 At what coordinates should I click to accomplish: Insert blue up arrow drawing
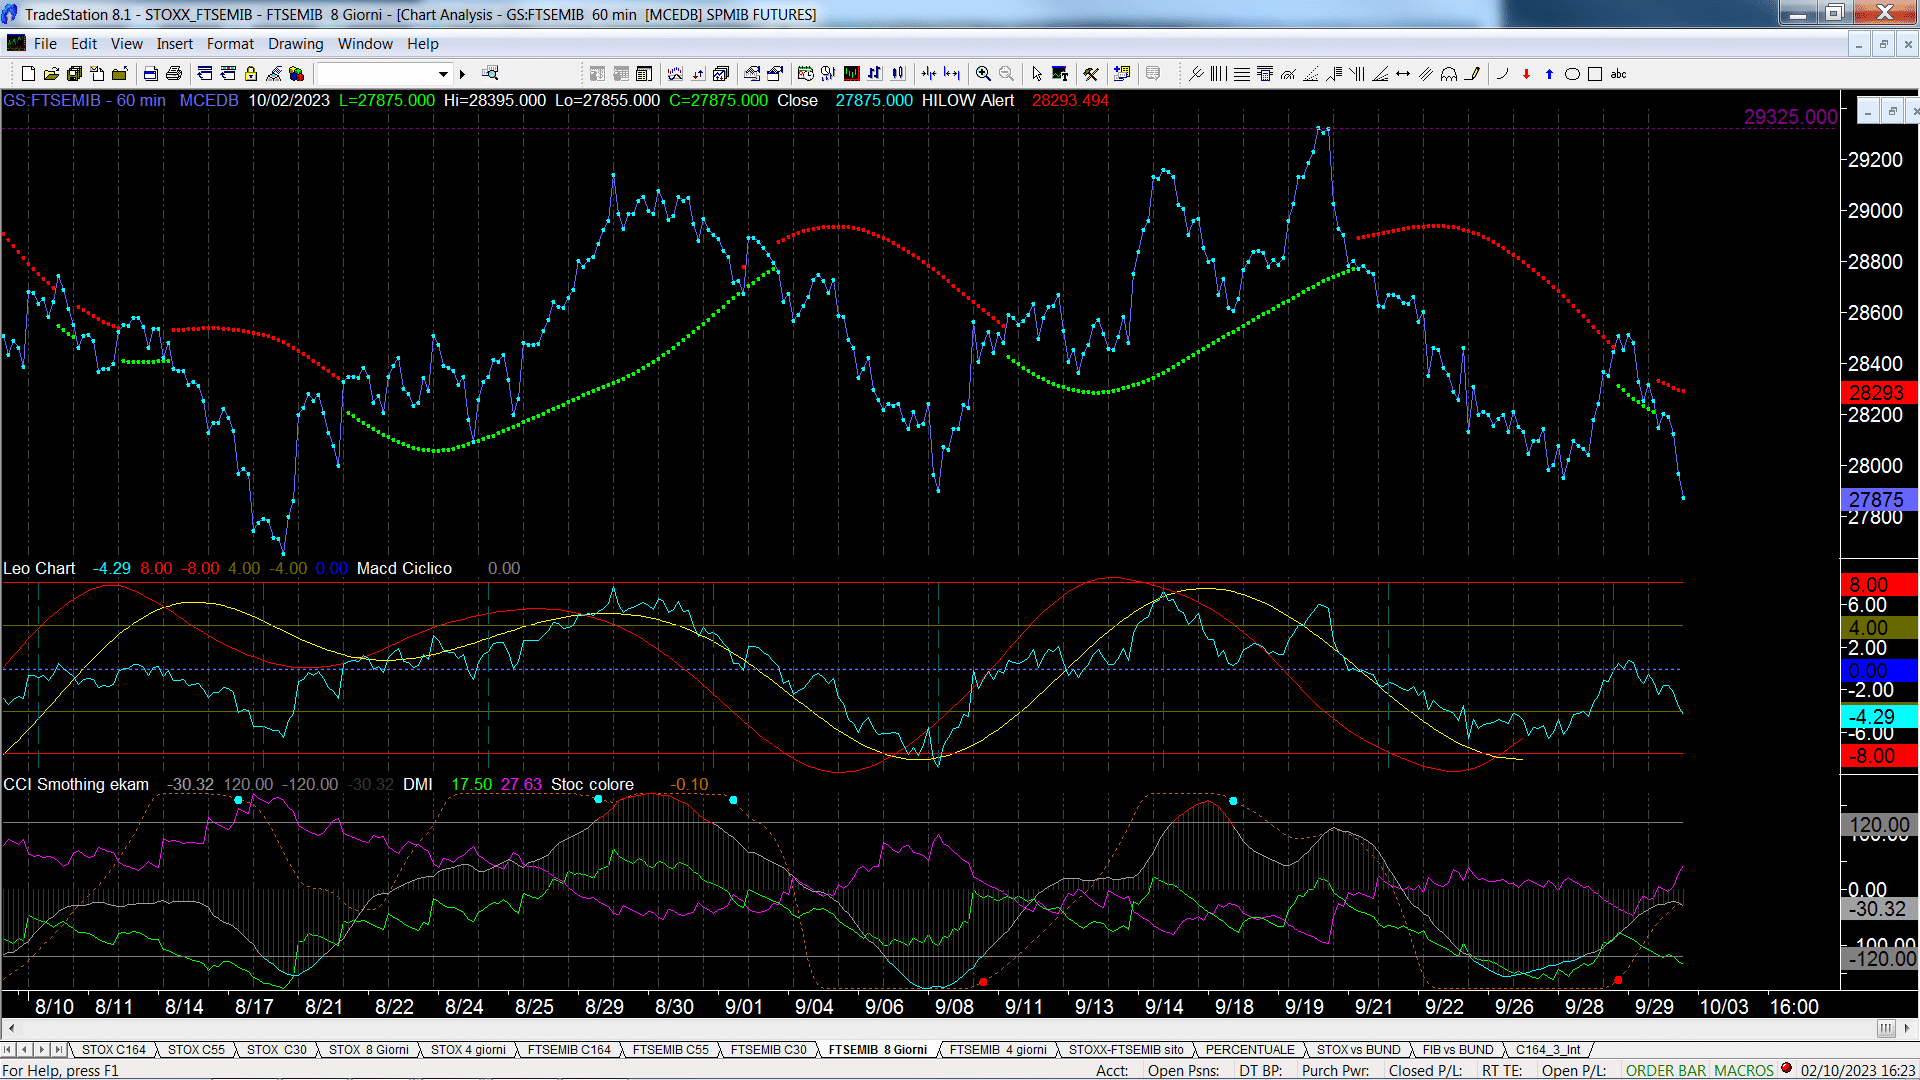(x=1549, y=74)
